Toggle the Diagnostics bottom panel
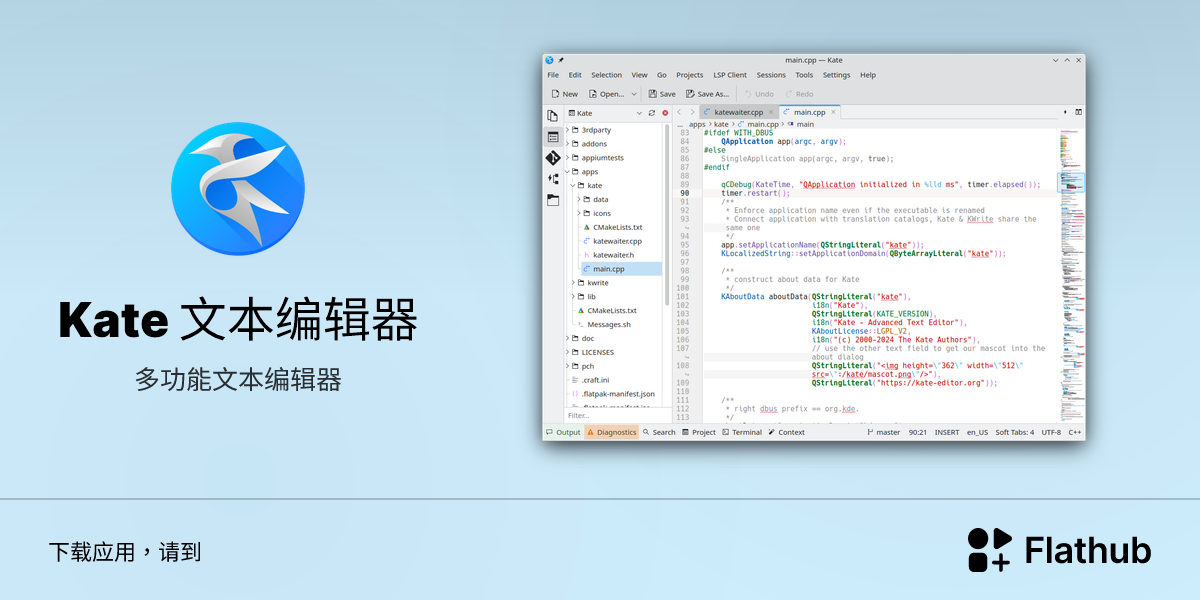 point(611,432)
